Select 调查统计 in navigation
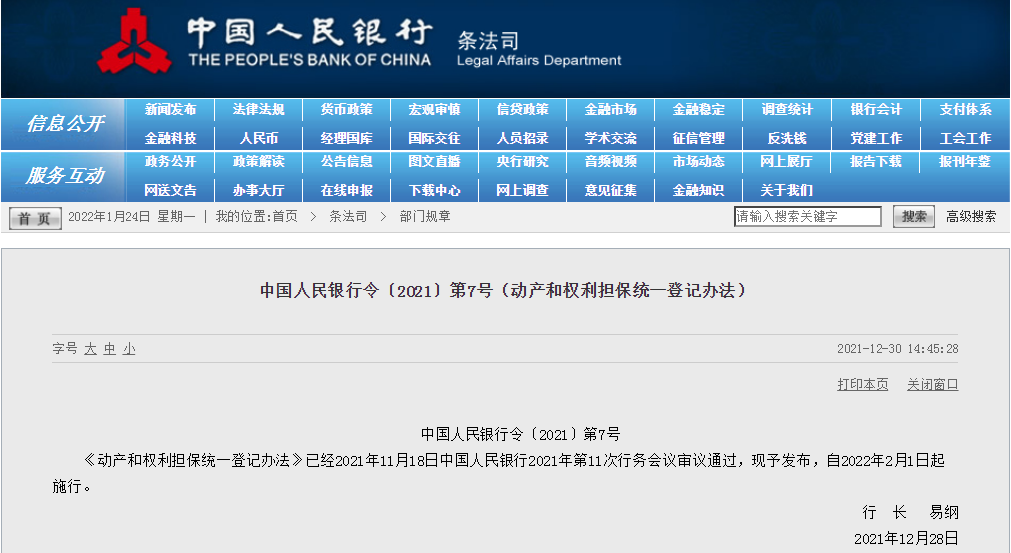The image size is (1011, 553). (787, 110)
